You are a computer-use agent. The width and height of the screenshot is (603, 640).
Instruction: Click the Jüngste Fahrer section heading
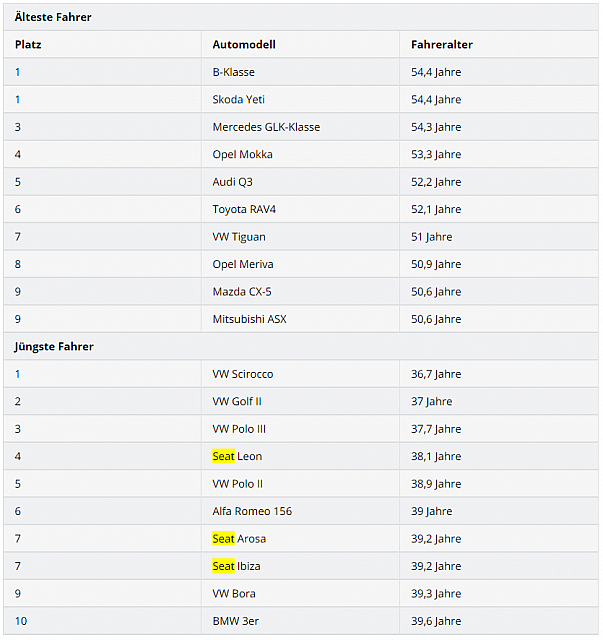[52, 346]
